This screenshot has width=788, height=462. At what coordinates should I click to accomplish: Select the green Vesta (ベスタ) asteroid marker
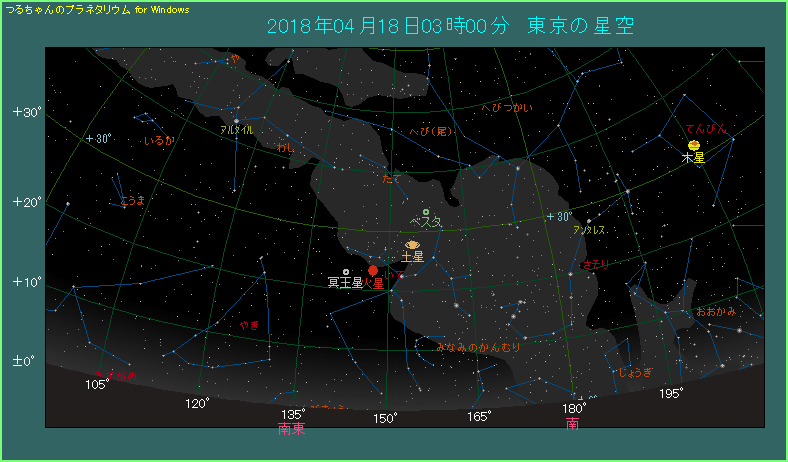[x=426, y=212]
